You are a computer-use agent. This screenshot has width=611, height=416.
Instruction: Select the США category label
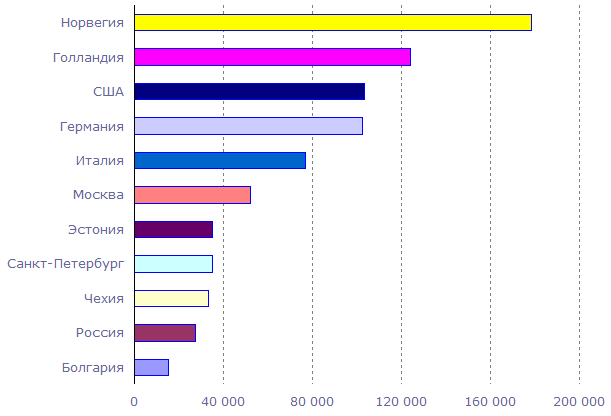108,92
